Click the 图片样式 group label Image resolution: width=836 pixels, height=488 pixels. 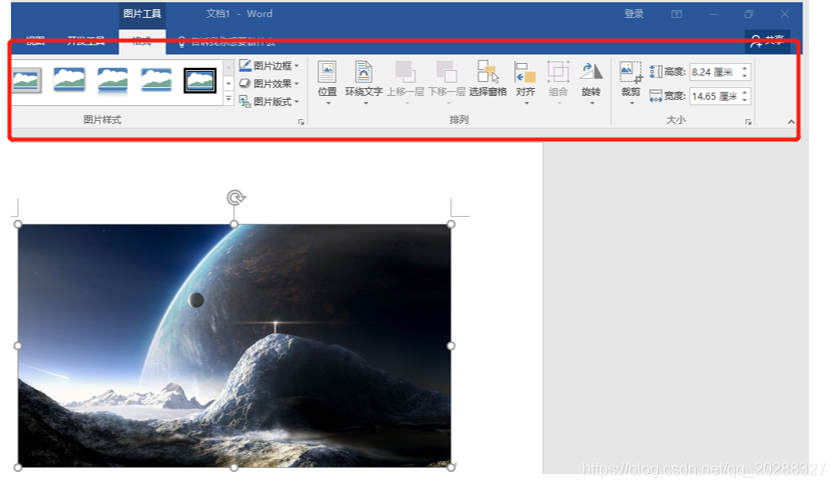click(x=102, y=120)
